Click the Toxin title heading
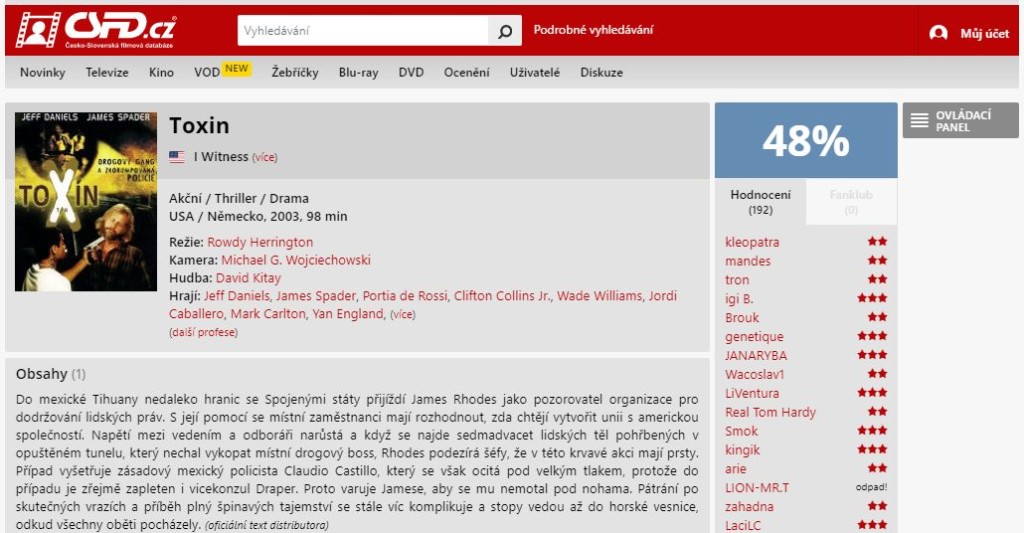Screen dimensions: 1024x533 coord(199,125)
